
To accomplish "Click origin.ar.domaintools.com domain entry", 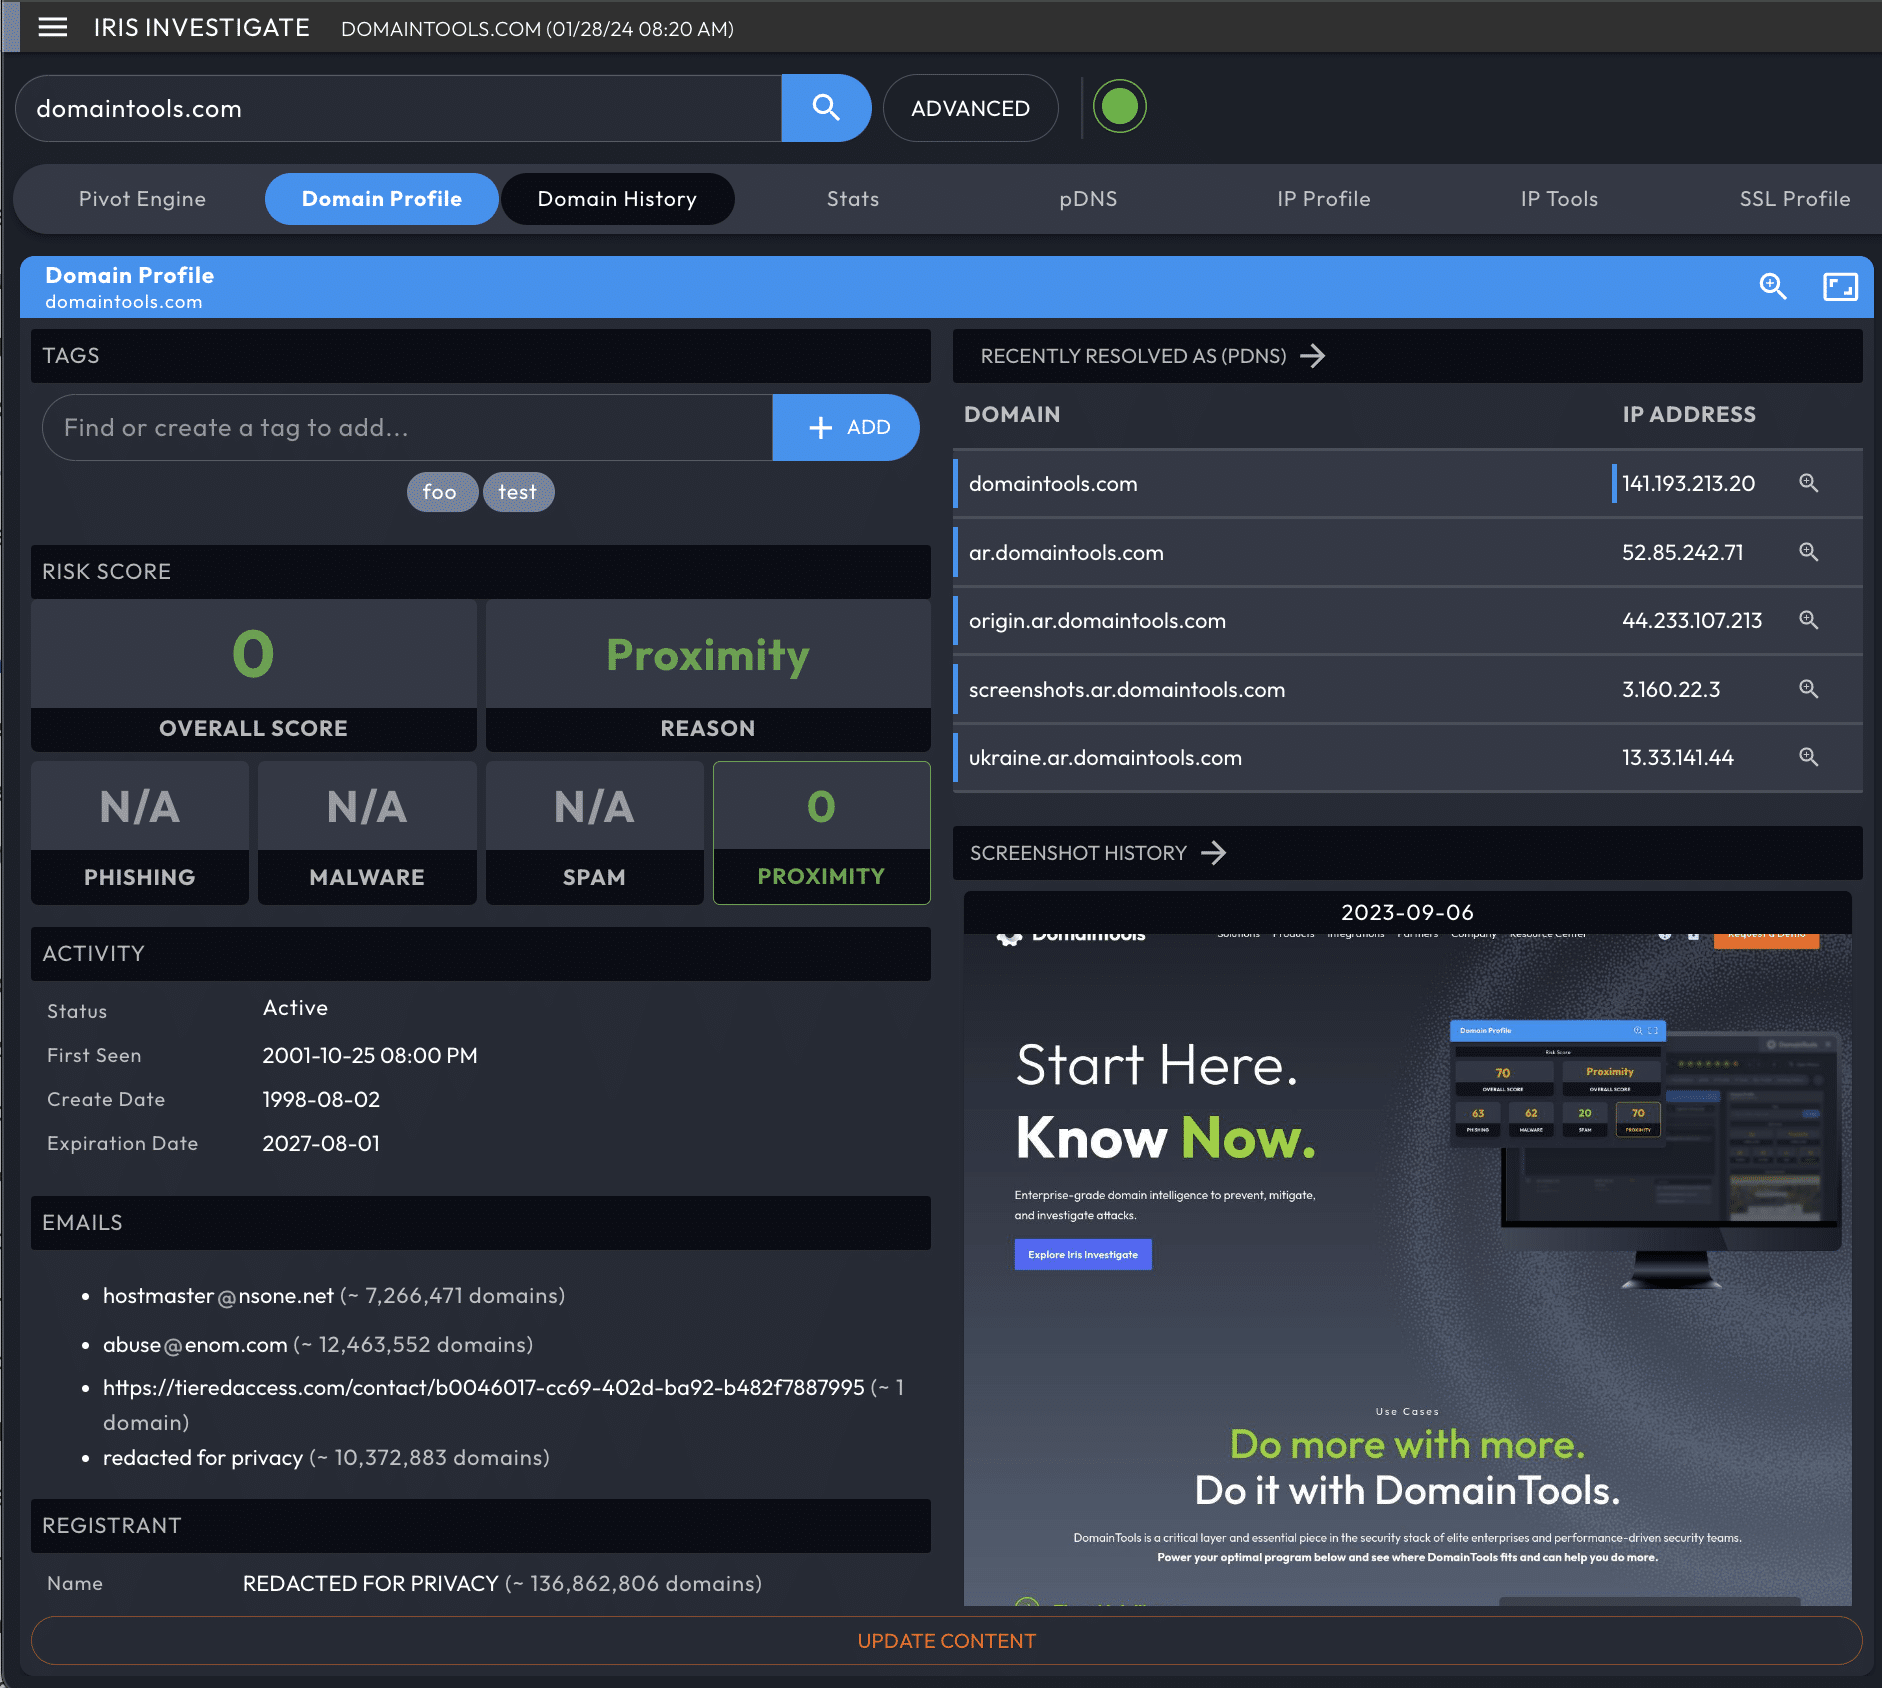I will coord(1097,621).
